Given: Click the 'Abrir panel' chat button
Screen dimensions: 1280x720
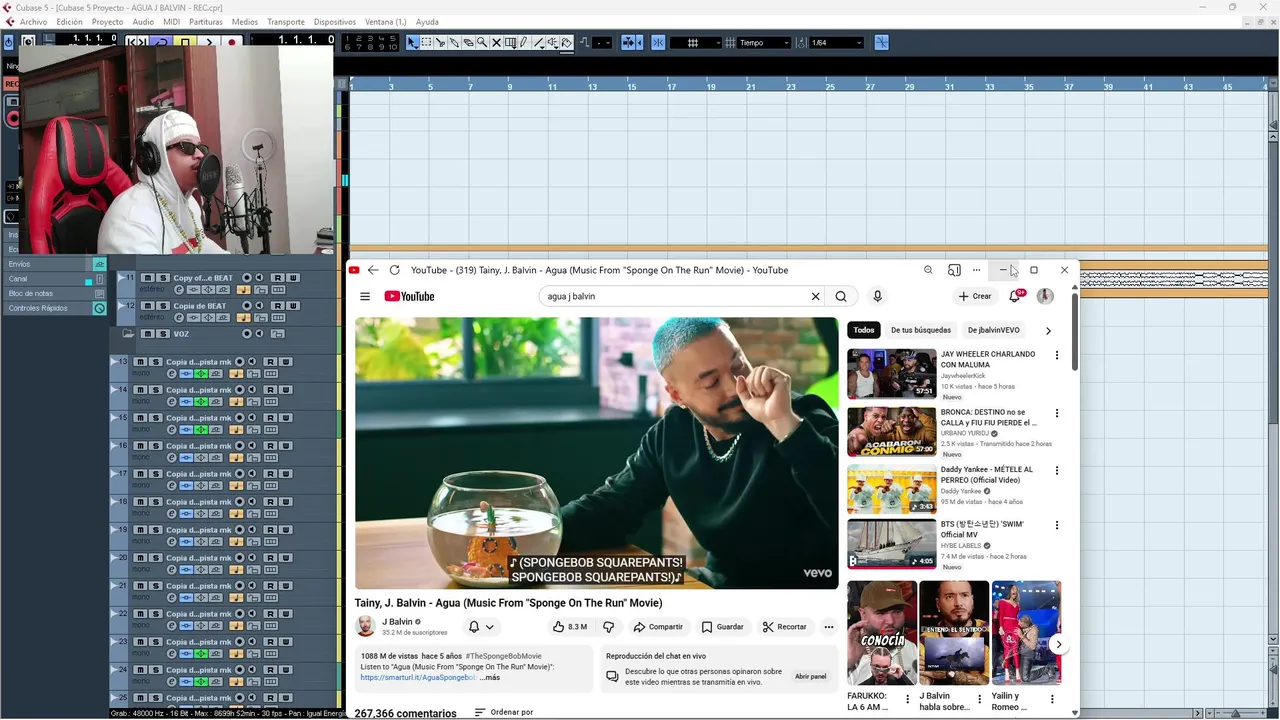Looking at the screenshot, I should (811, 677).
